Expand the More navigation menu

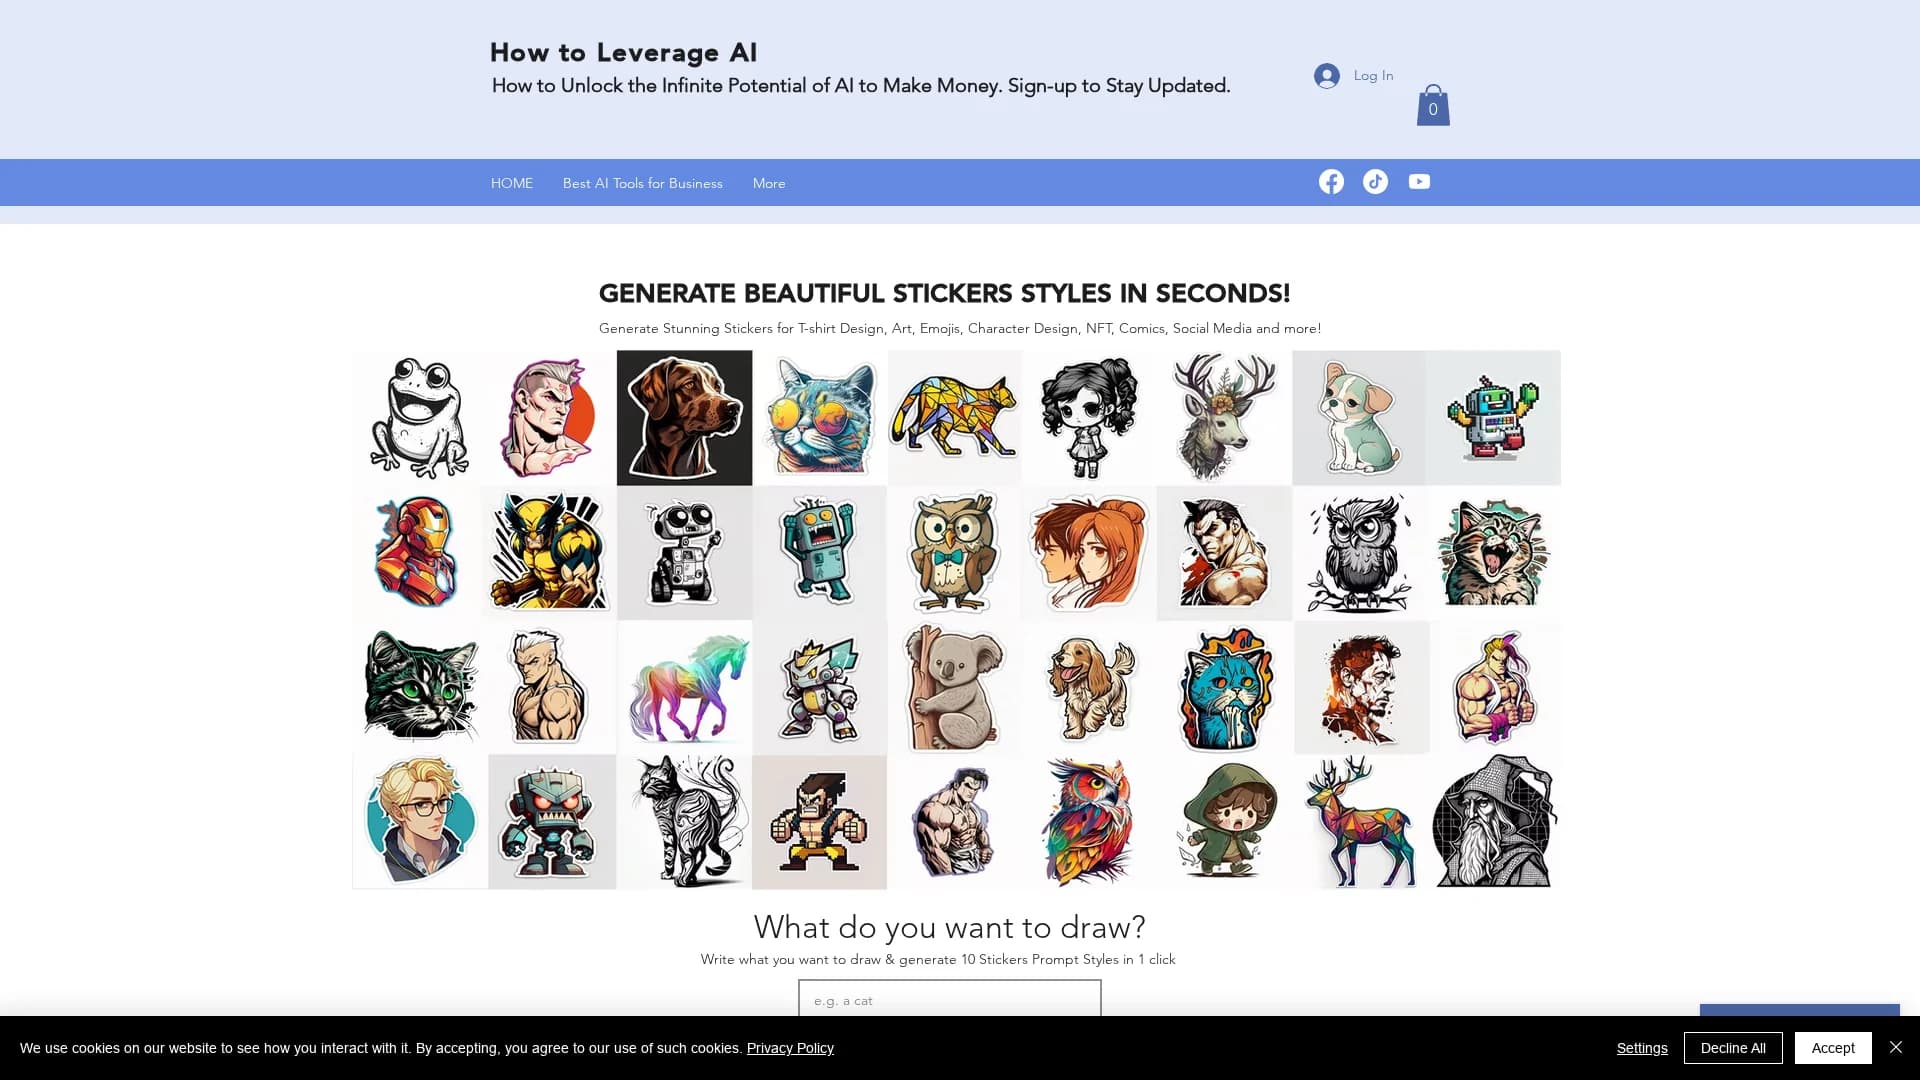point(769,183)
